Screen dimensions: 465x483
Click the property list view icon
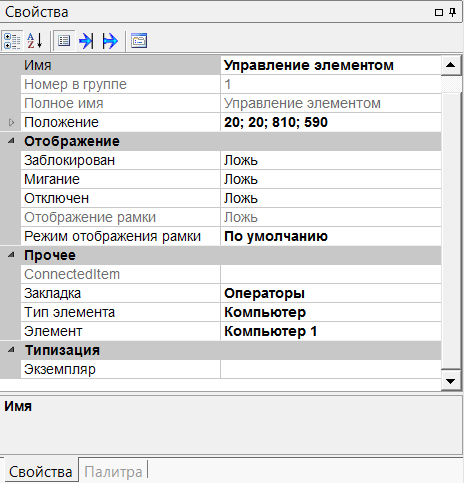[64, 41]
